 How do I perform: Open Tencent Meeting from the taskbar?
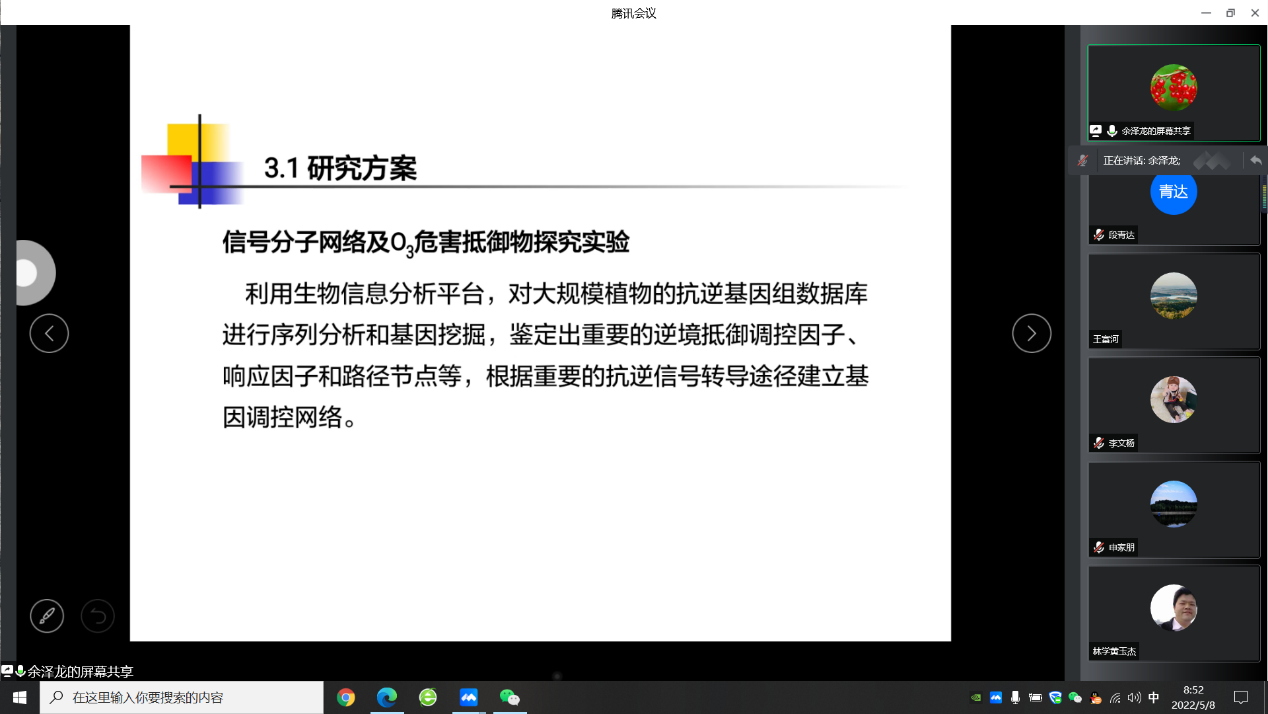(469, 698)
